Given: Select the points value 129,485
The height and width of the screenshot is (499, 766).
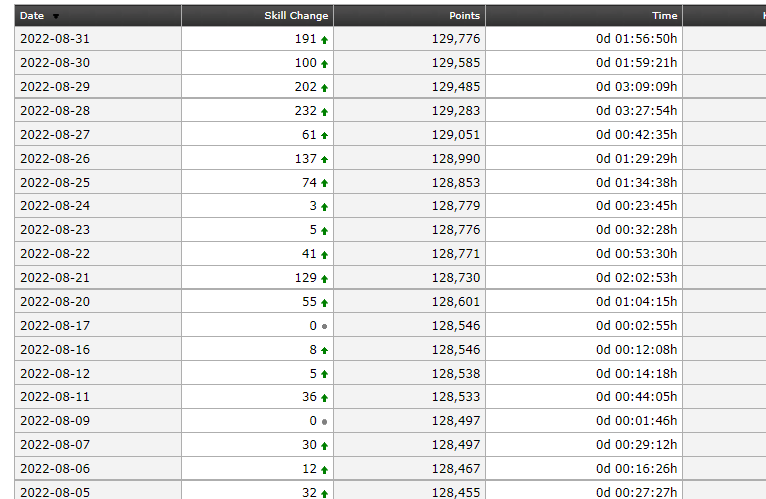Looking at the screenshot, I should pos(456,86).
